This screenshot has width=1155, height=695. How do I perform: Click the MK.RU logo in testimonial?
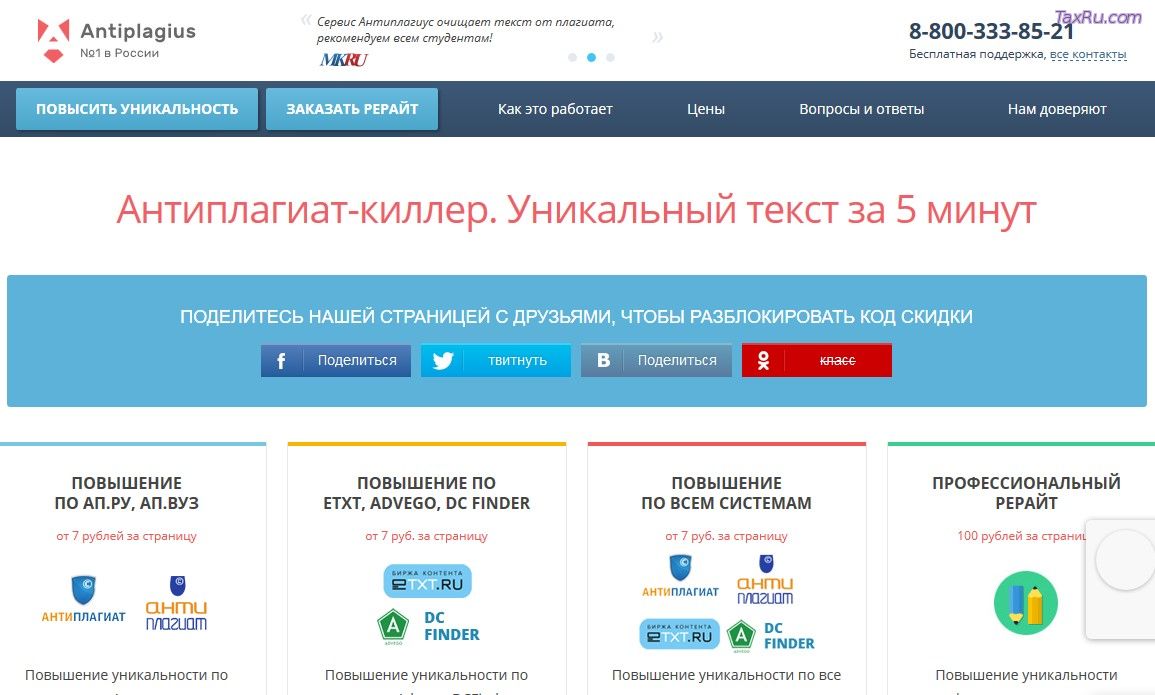pos(343,60)
